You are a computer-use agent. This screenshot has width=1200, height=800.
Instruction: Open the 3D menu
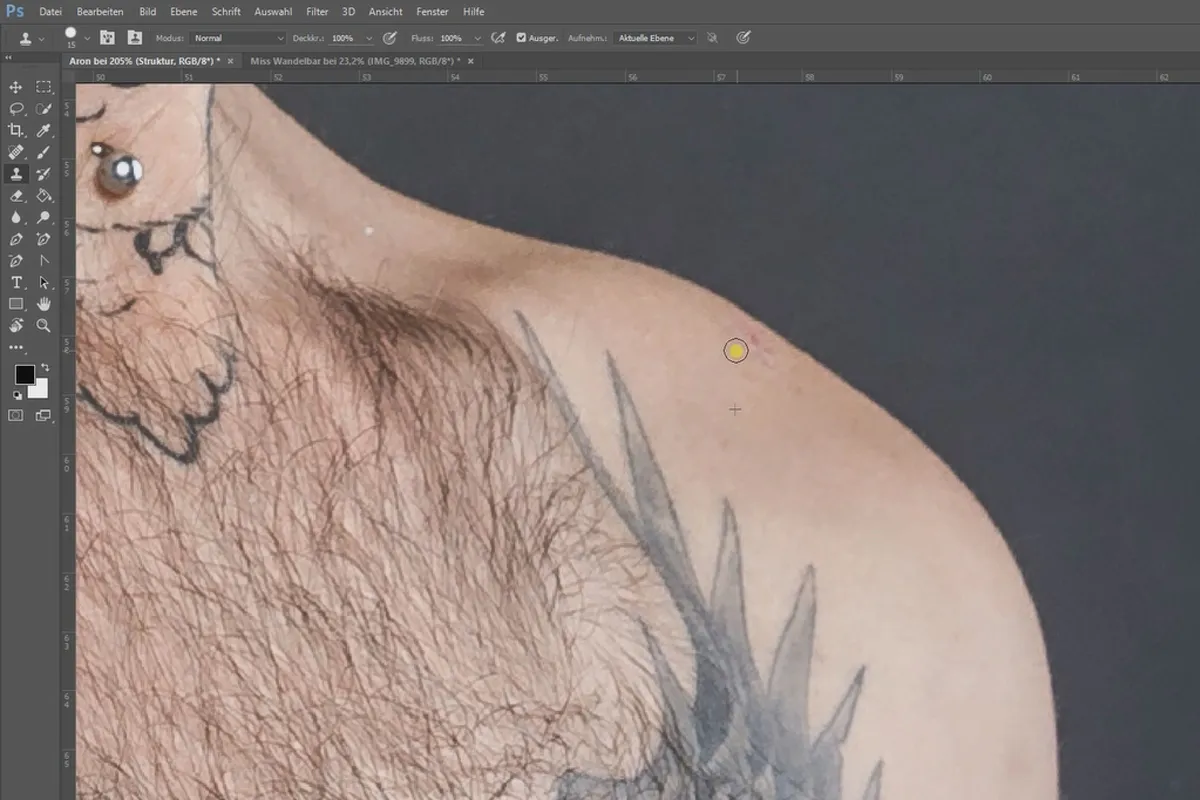[348, 12]
